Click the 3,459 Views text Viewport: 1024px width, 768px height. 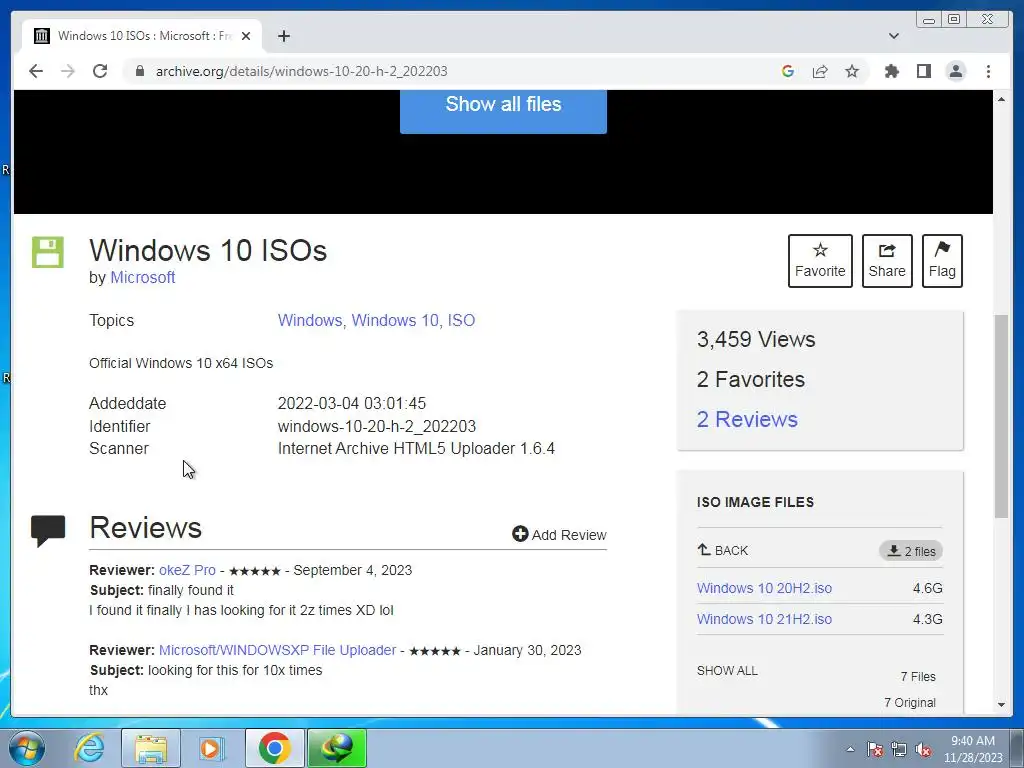tap(756, 340)
